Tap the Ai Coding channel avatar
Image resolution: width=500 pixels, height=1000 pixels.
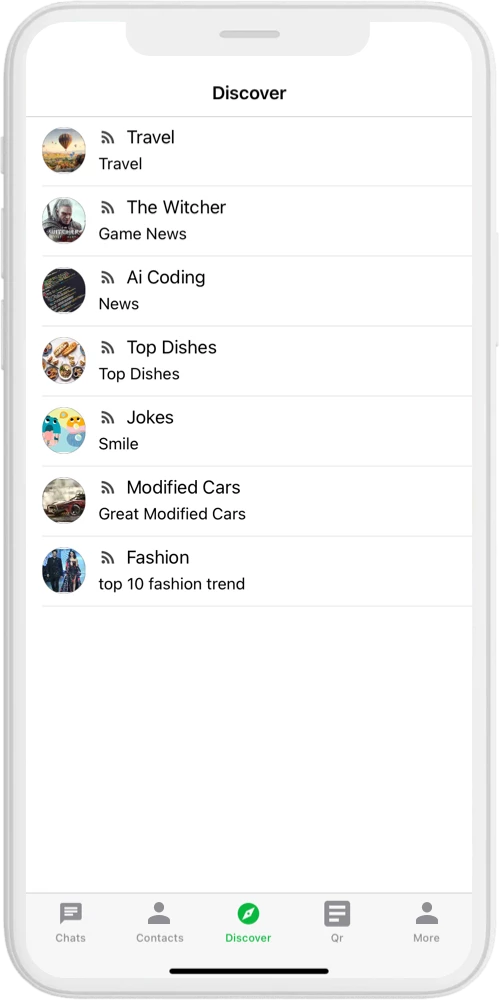click(x=64, y=290)
